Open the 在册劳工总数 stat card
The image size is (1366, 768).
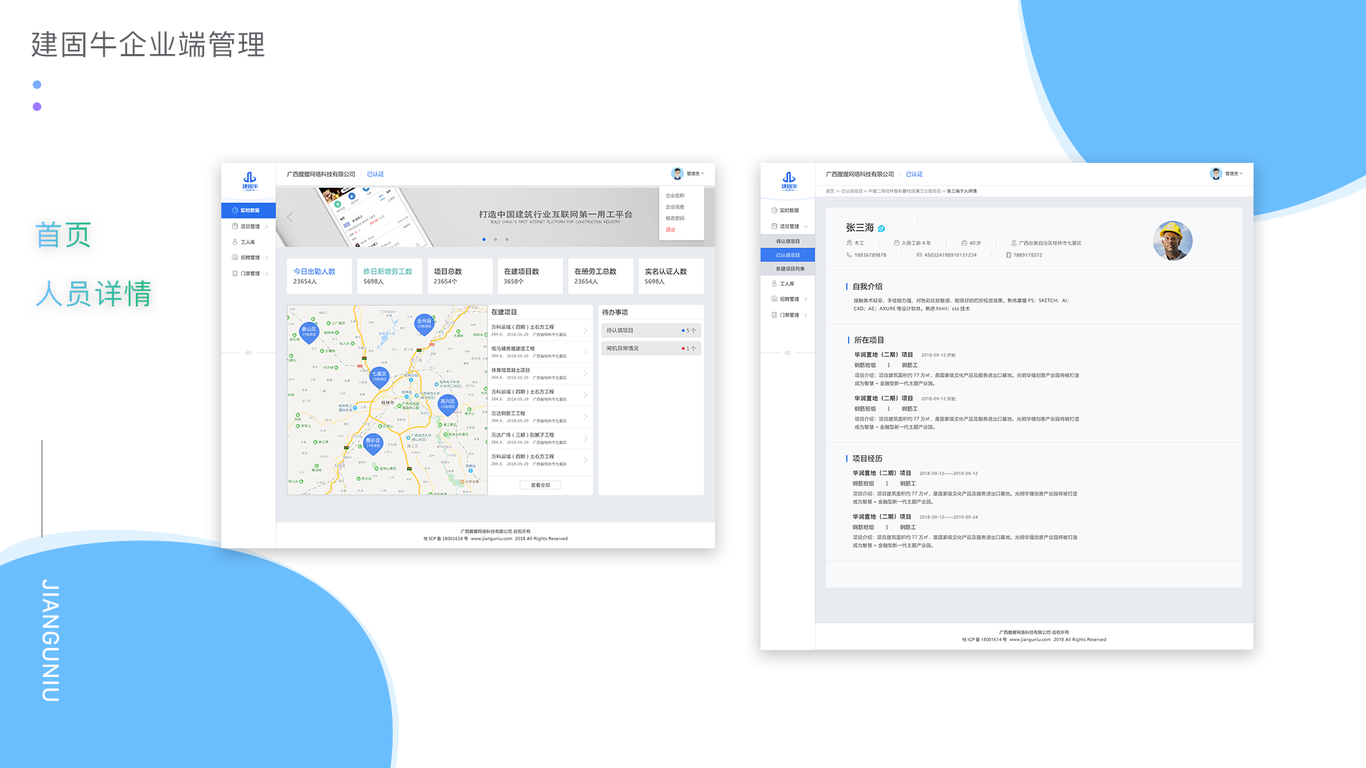(x=600, y=276)
